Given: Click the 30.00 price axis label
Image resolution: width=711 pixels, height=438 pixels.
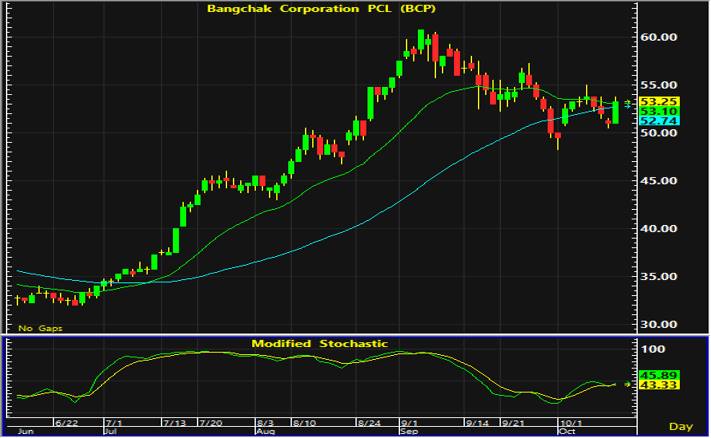Looking at the screenshot, I should tap(658, 325).
